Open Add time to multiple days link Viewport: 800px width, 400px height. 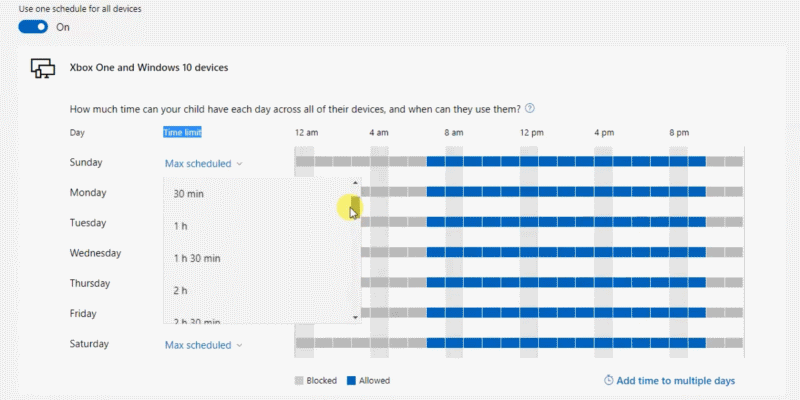[675, 381]
